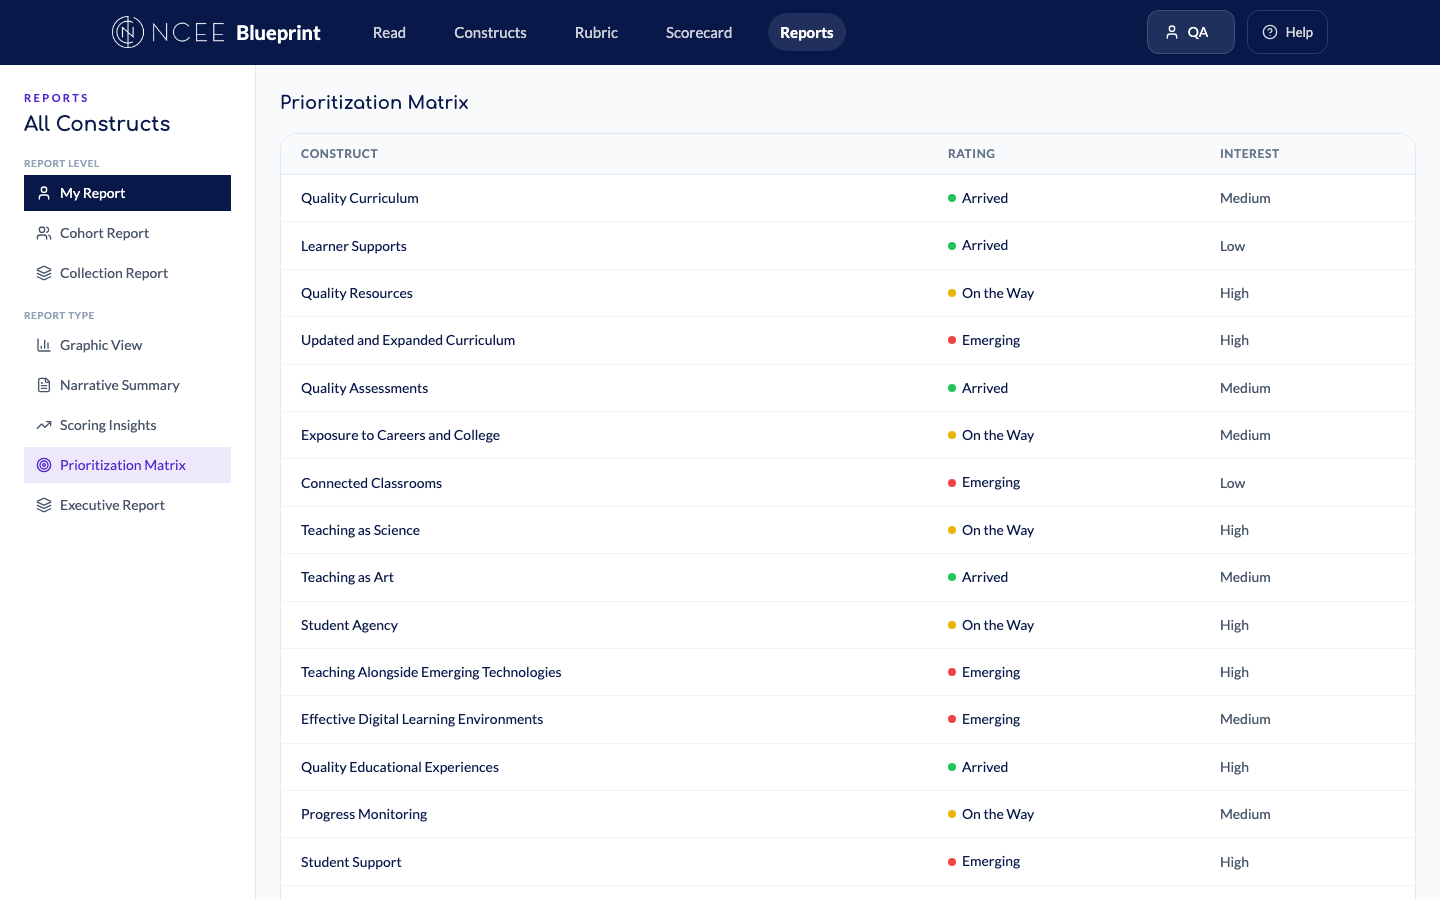Viewport: 1440px width, 900px height.
Task: Click the Collection Report layers icon
Action: pyautogui.click(x=44, y=273)
